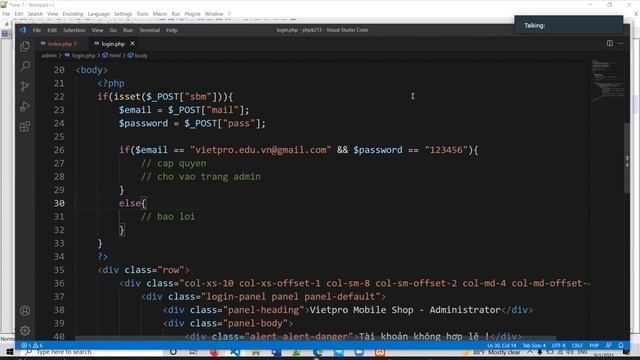Screen dimensions: 640x360
Task: Open the VS Code Help menu
Action: (171, 30)
